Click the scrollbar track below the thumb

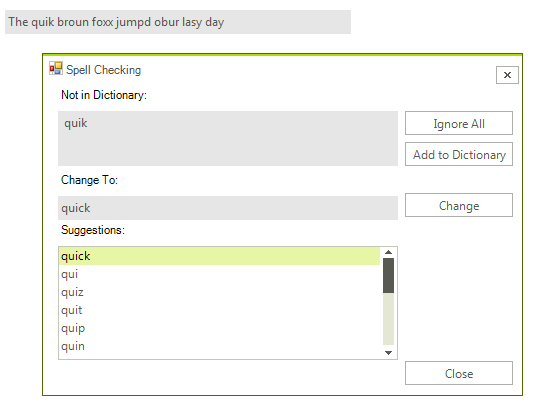click(388, 319)
